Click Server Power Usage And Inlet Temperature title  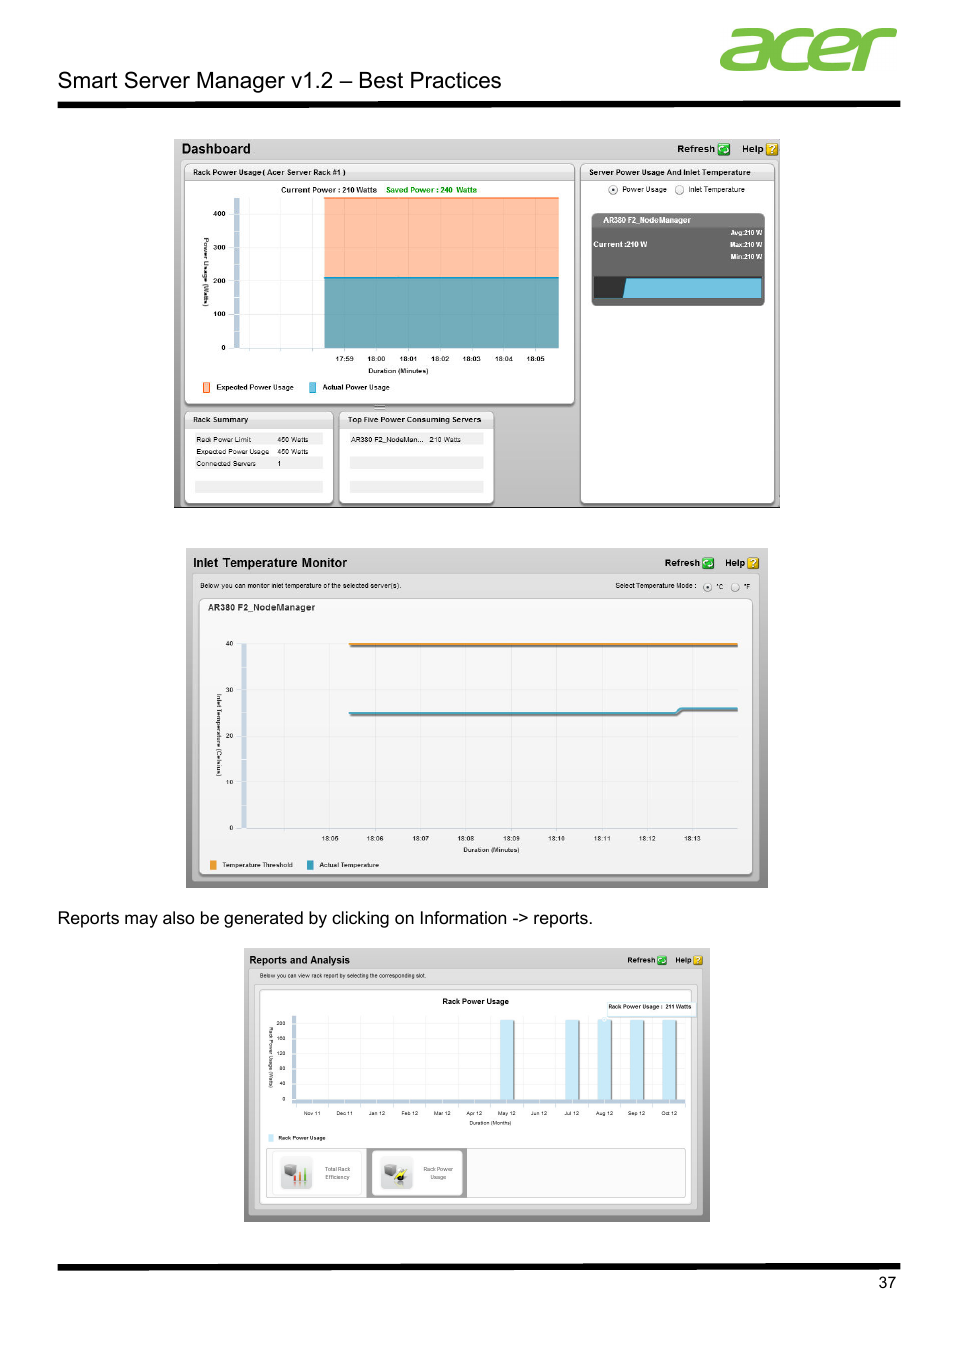(669, 172)
